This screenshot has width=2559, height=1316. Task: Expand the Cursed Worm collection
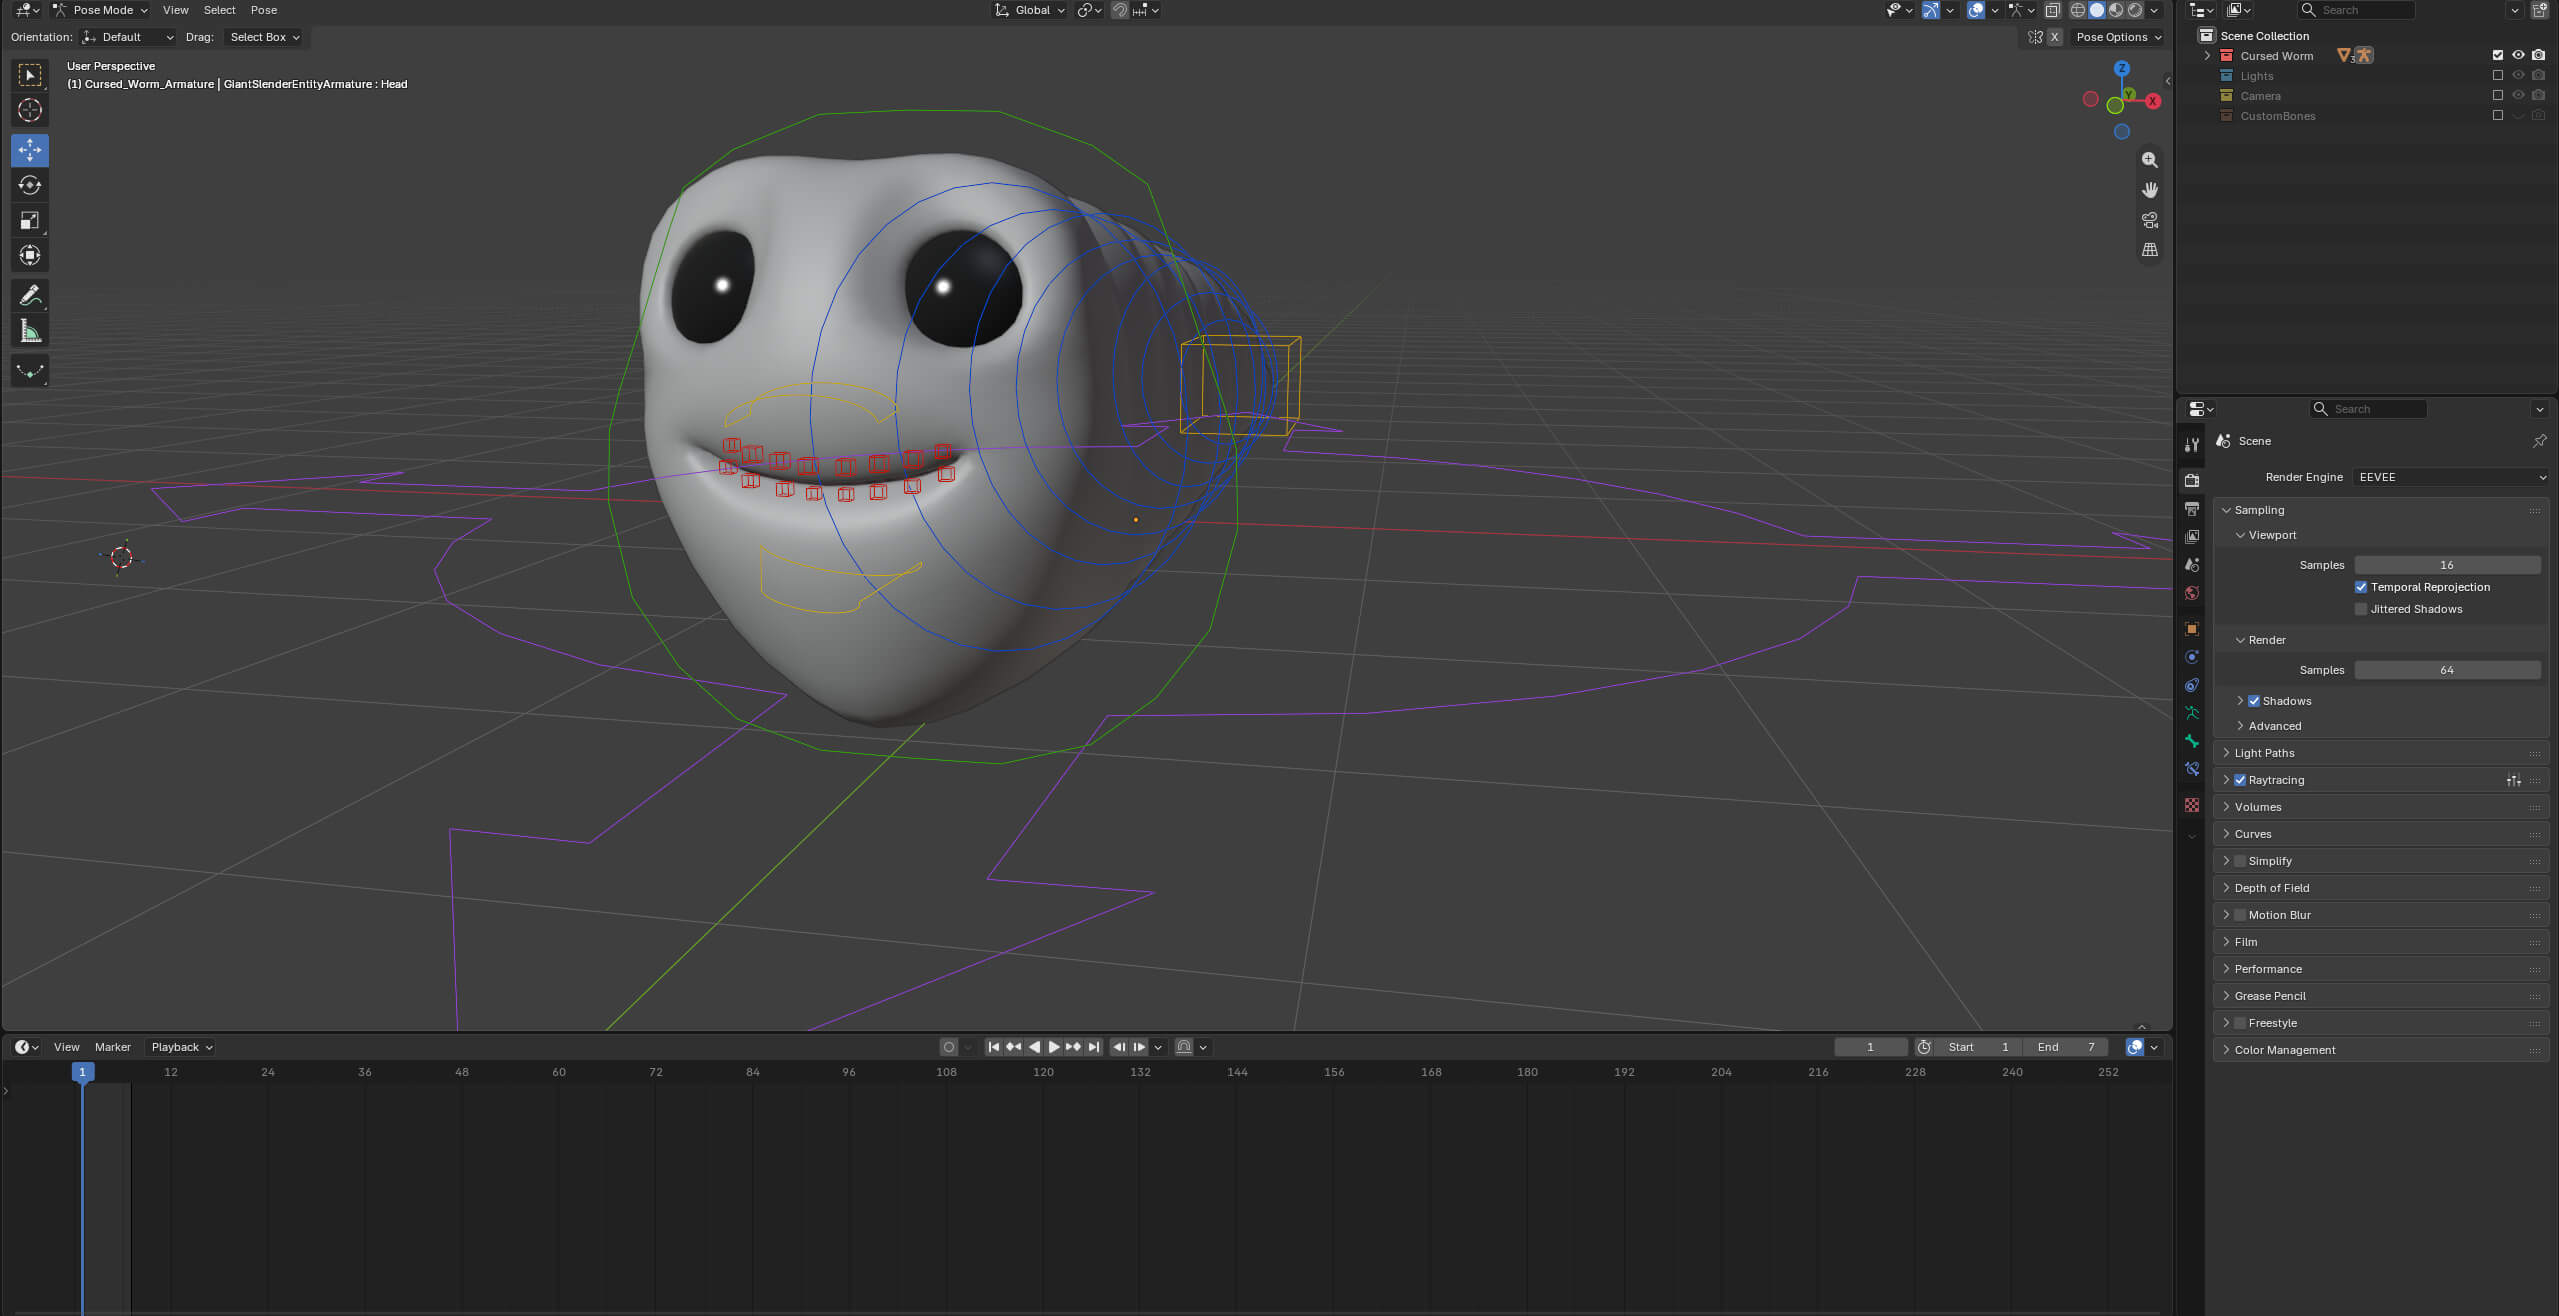coord(2207,56)
